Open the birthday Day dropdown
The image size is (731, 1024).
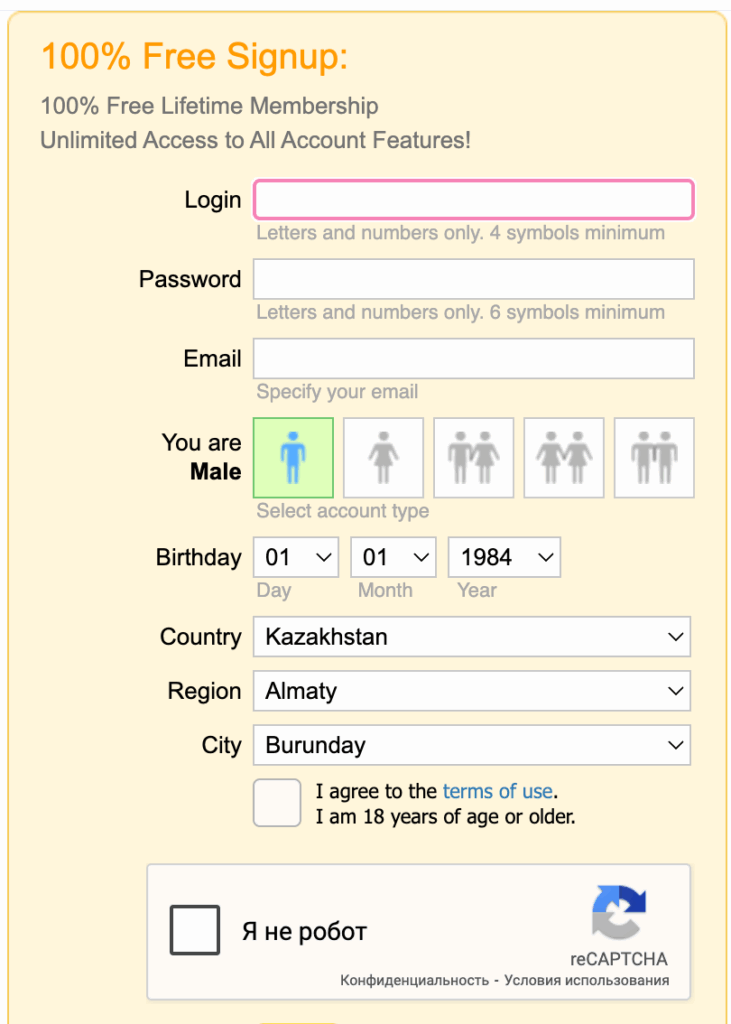tap(296, 557)
